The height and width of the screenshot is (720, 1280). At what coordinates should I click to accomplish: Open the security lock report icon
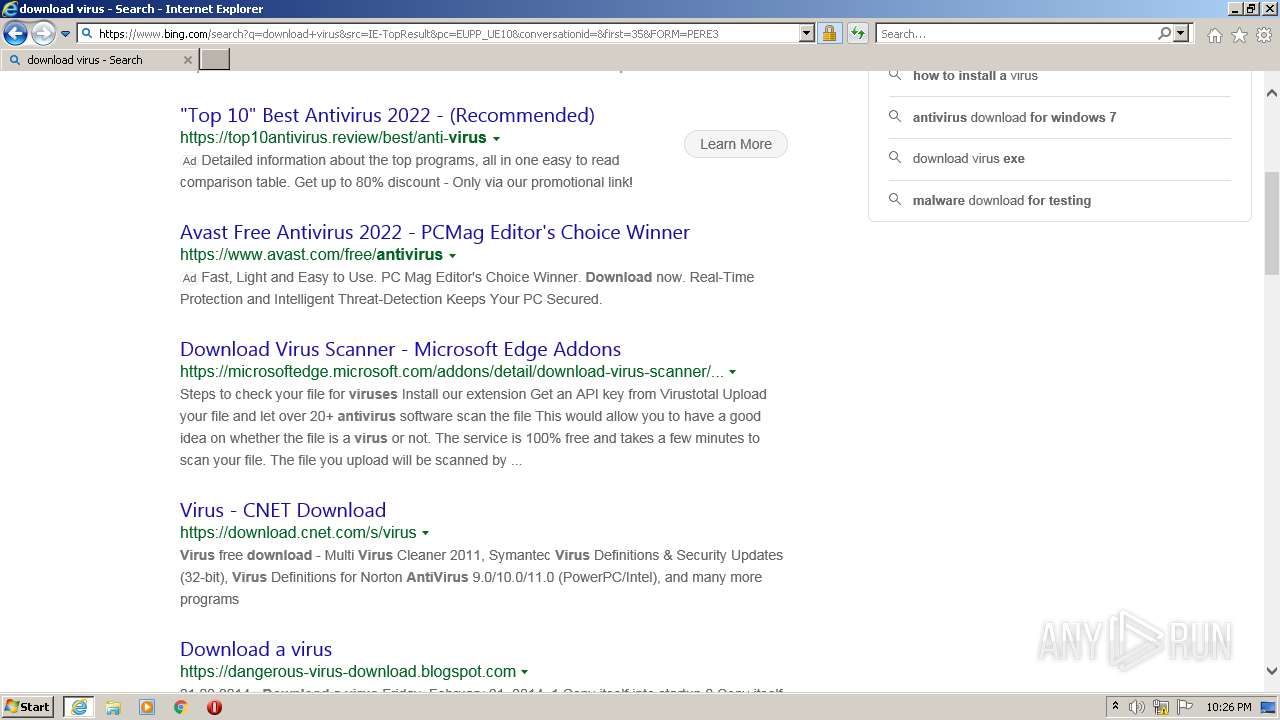tap(829, 33)
